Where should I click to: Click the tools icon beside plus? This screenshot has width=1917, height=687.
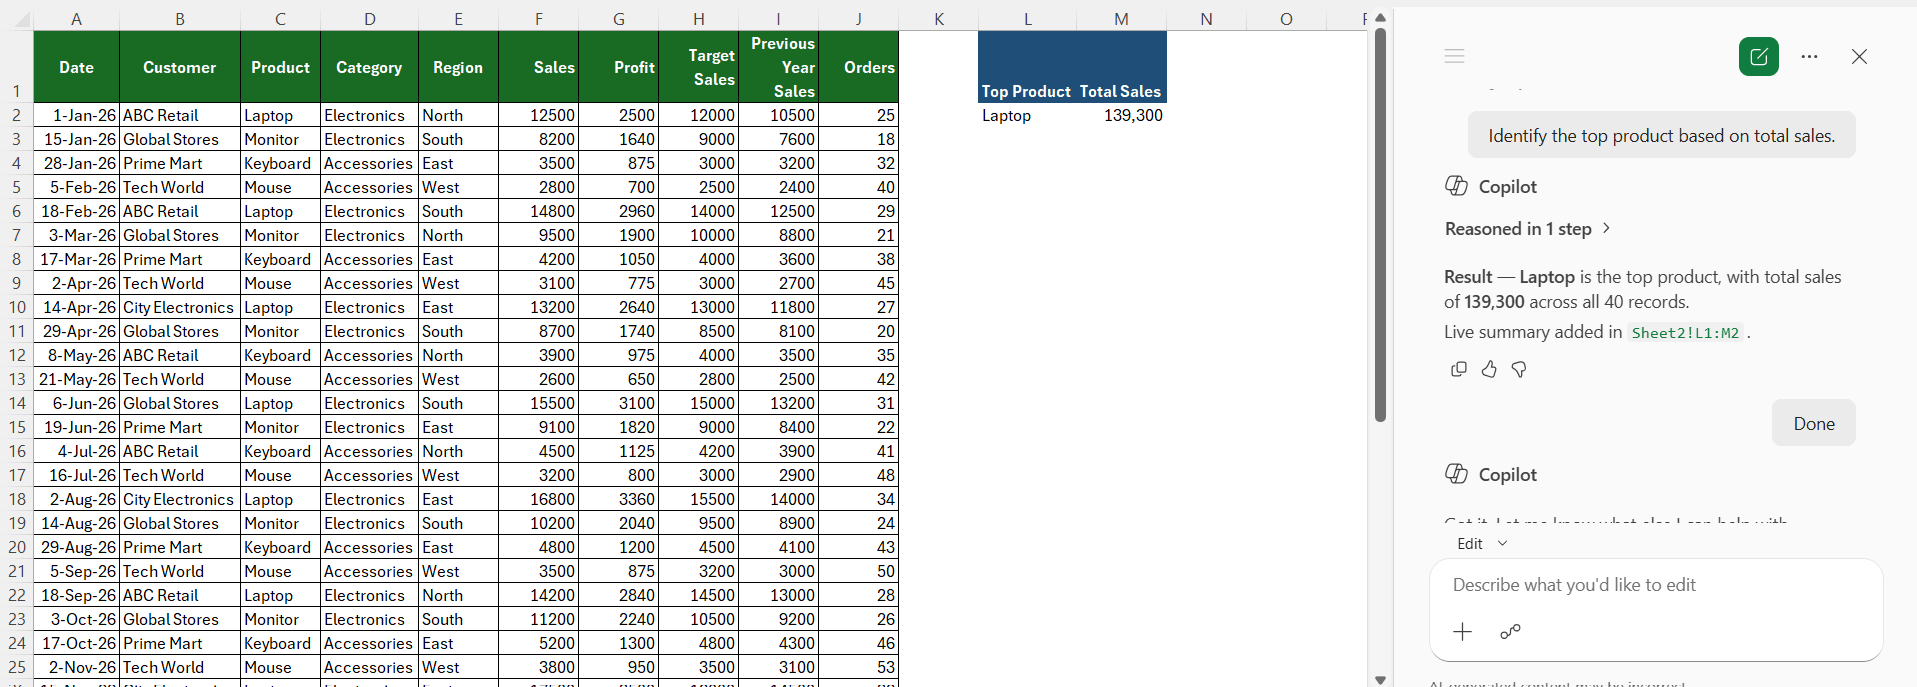click(x=1510, y=632)
